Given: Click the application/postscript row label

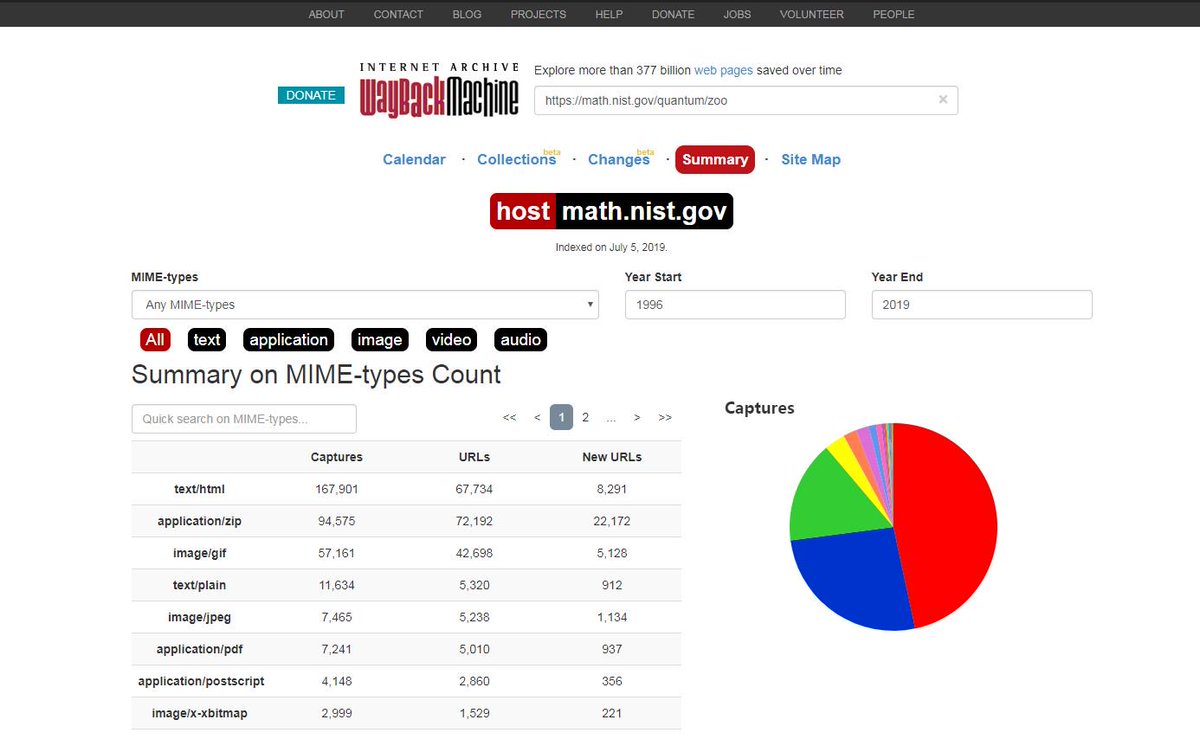Looking at the screenshot, I should coord(201,681).
